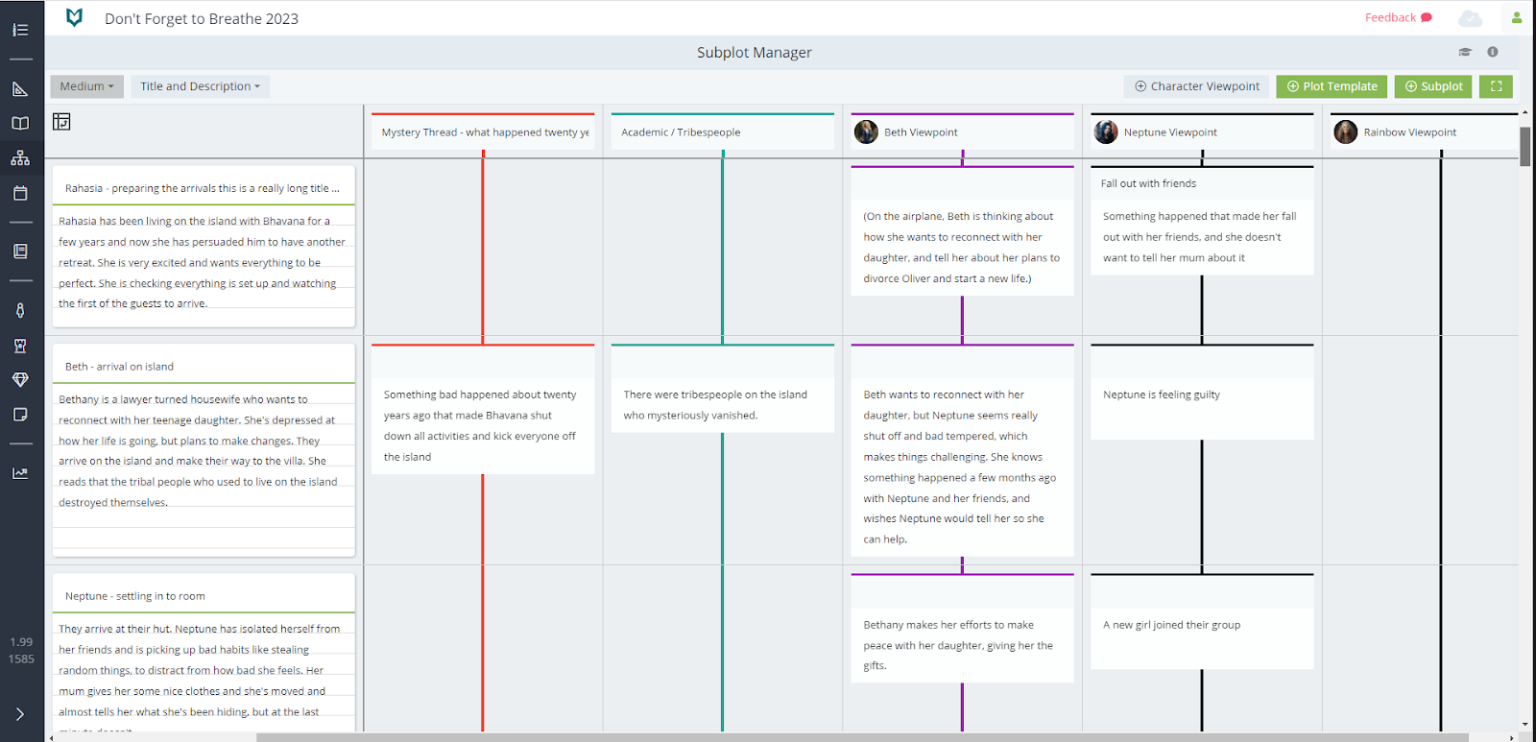1536x742 pixels.
Task: Click the graduation cap tutorial icon
Action: (1466, 52)
